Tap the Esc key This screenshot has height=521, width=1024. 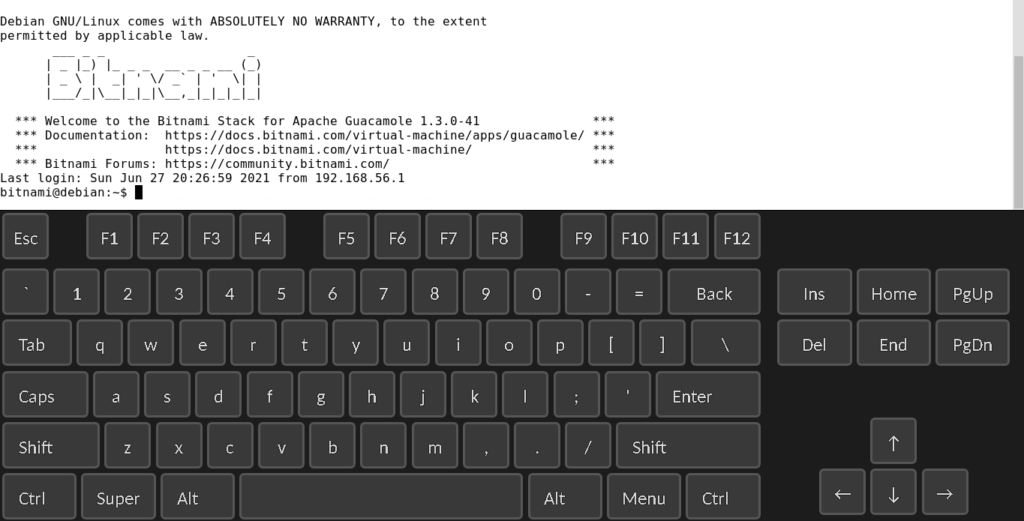[25, 236]
